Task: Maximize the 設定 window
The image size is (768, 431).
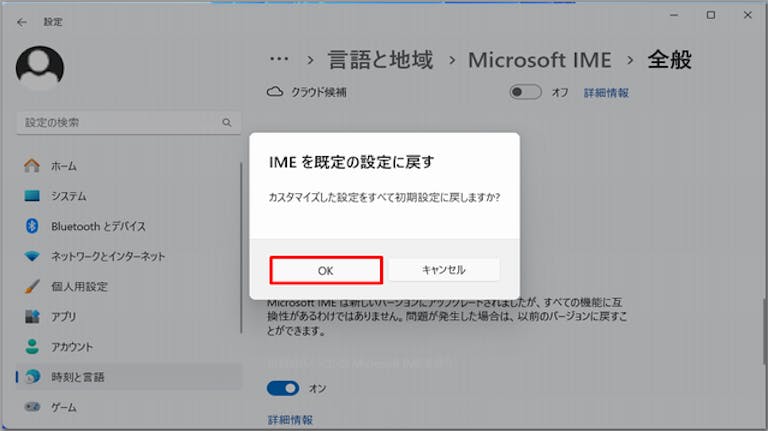Action: click(x=711, y=15)
